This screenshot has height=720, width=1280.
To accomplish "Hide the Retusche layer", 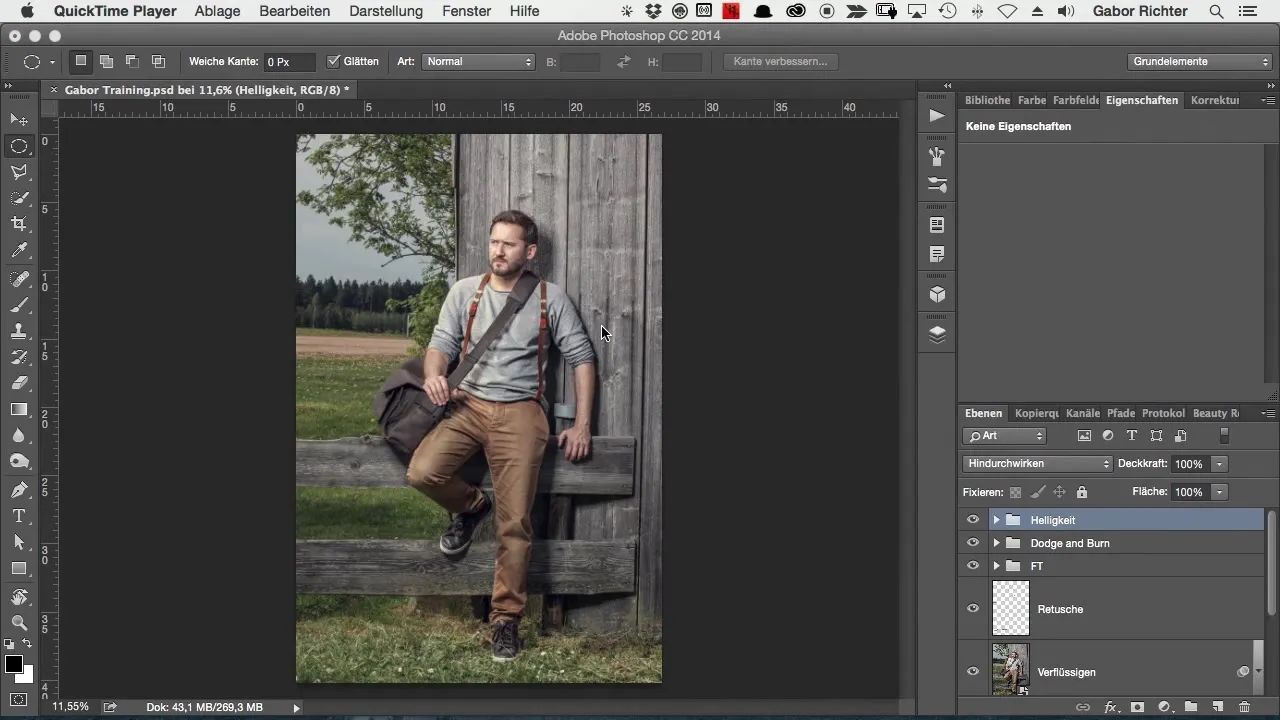I will (x=973, y=609).
